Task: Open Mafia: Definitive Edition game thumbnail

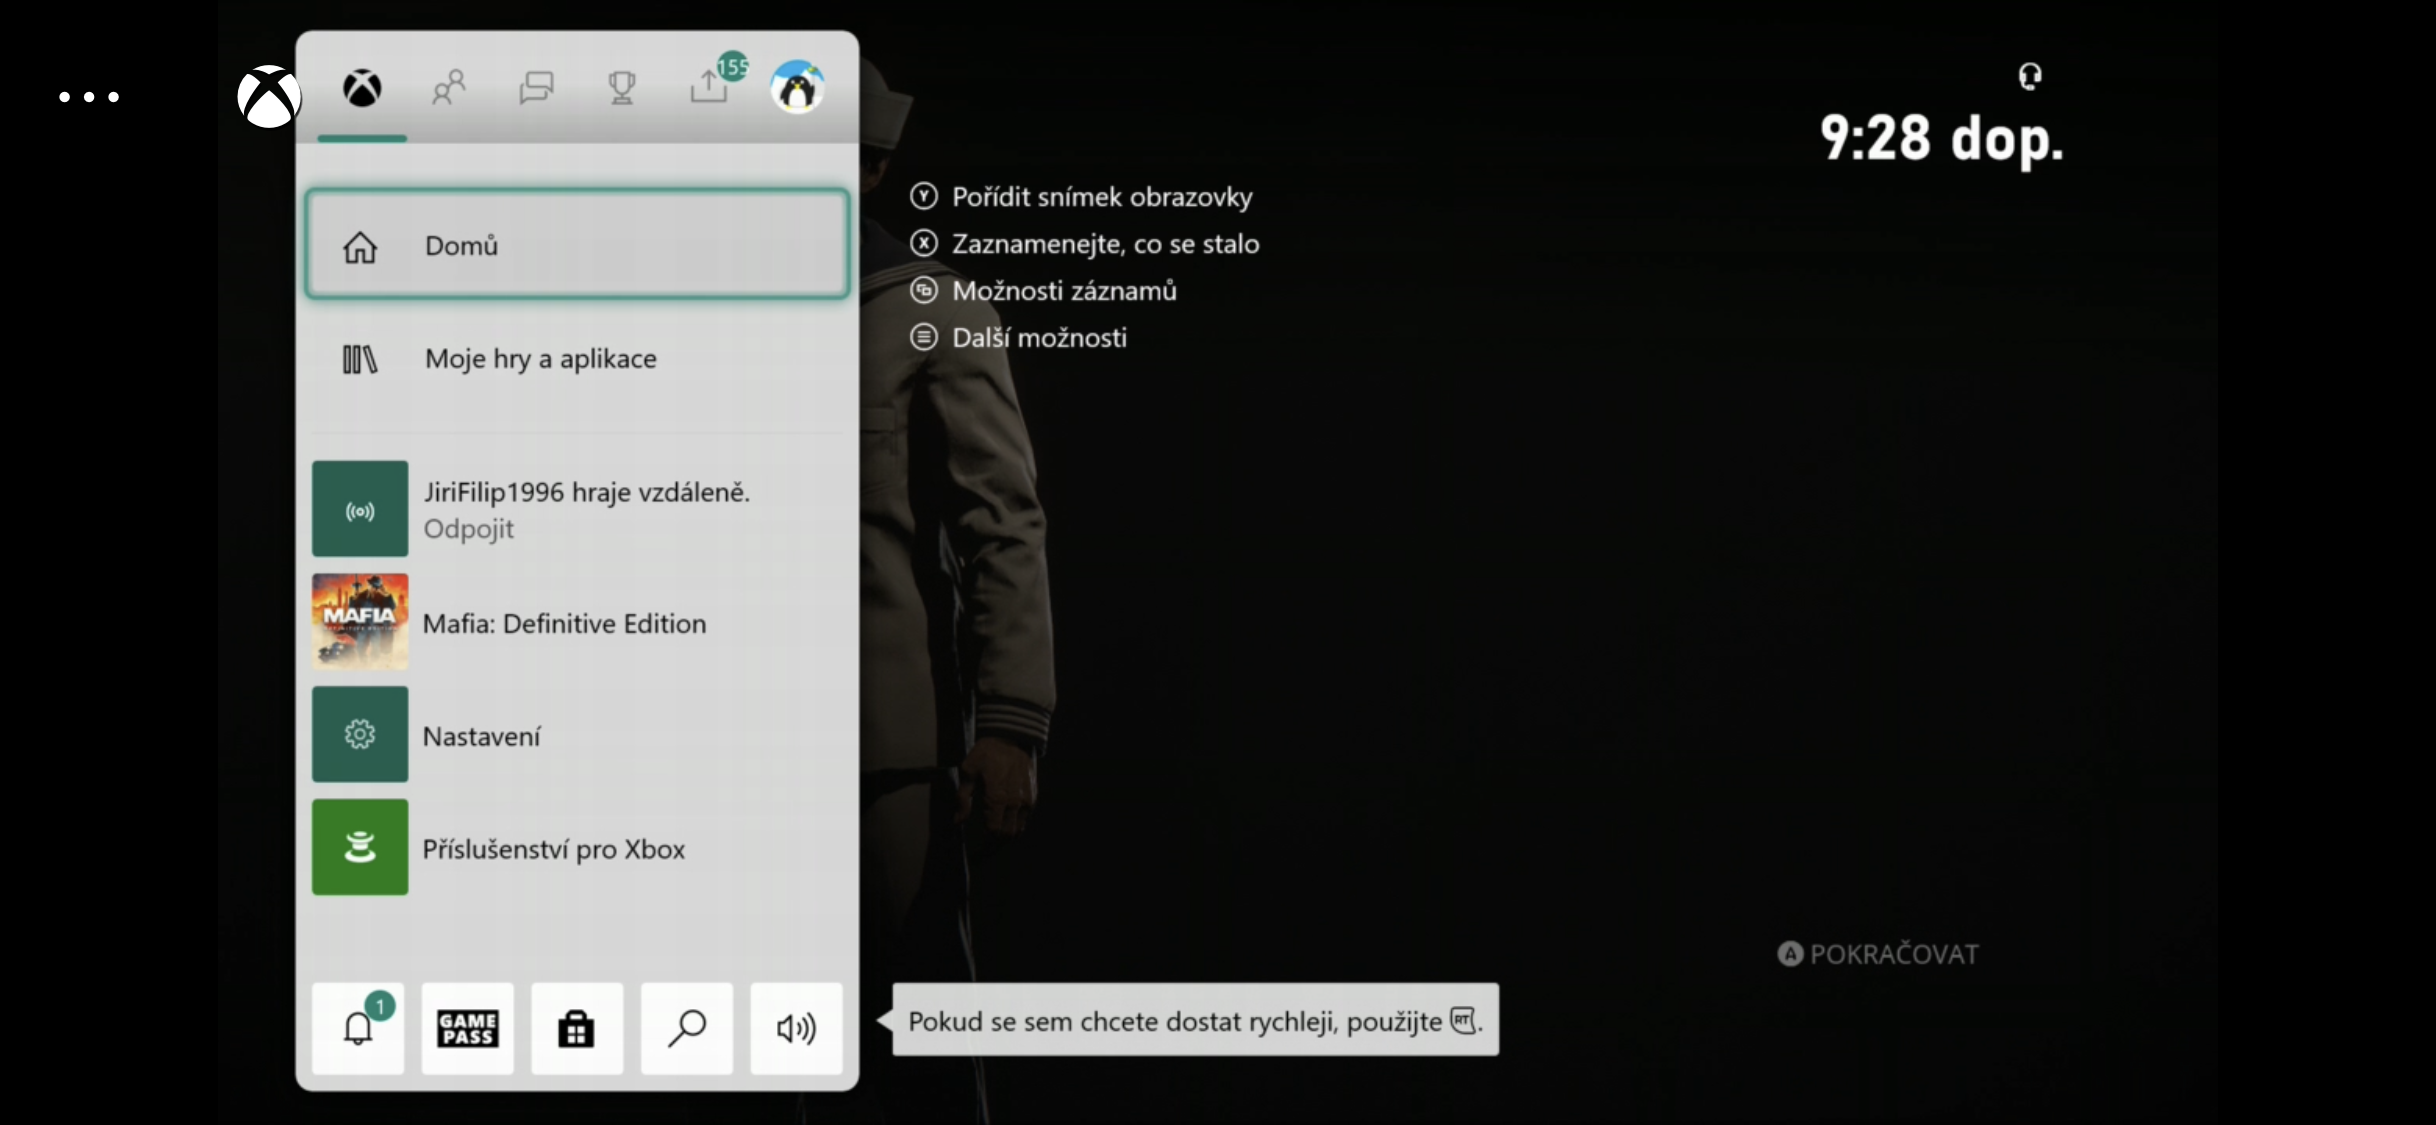Action: (x=360, y=622)
